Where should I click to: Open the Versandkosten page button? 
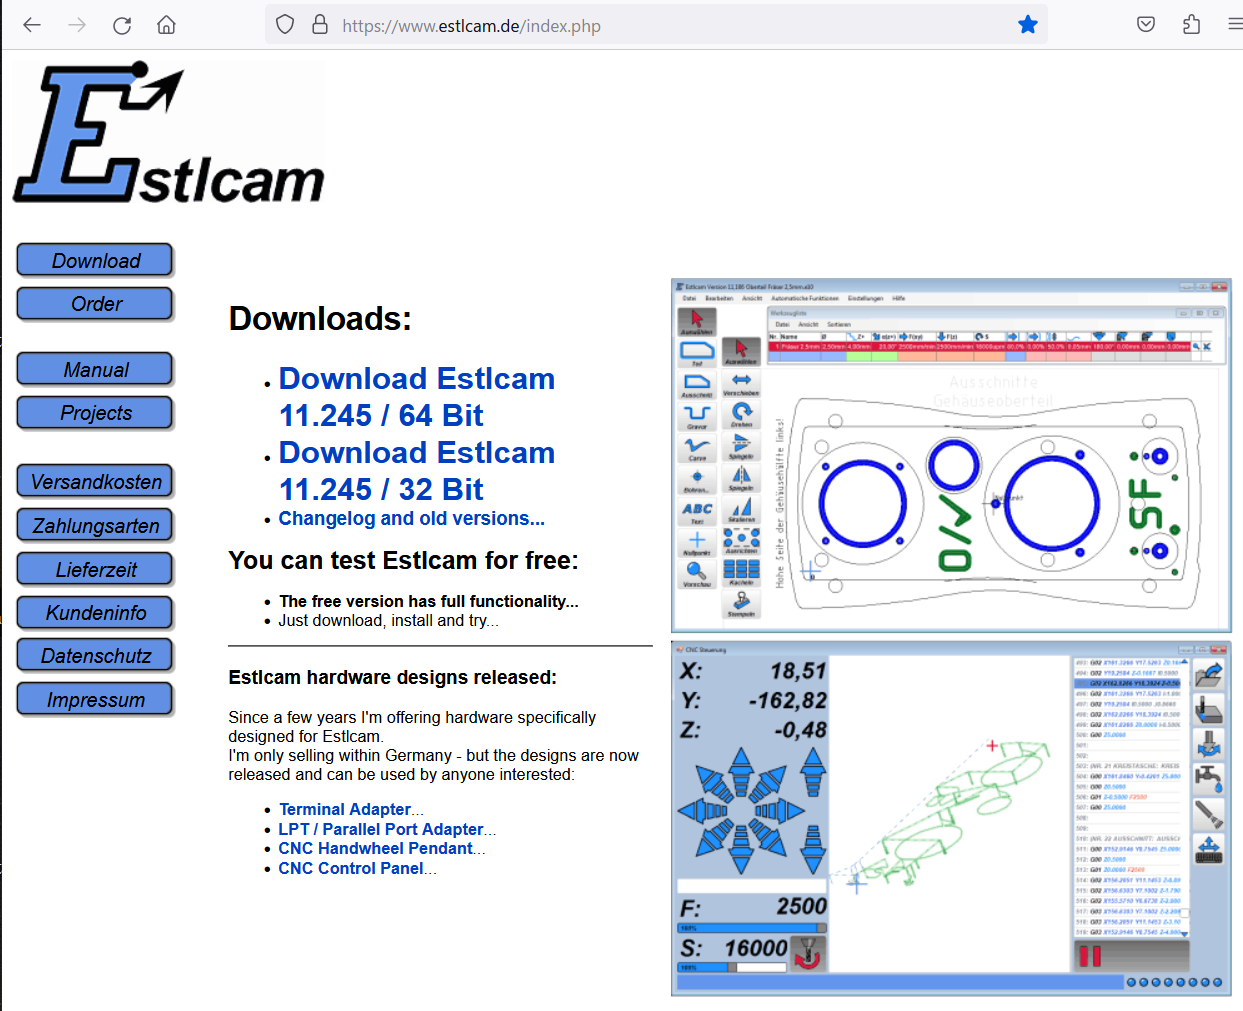[x=95, y=481]
